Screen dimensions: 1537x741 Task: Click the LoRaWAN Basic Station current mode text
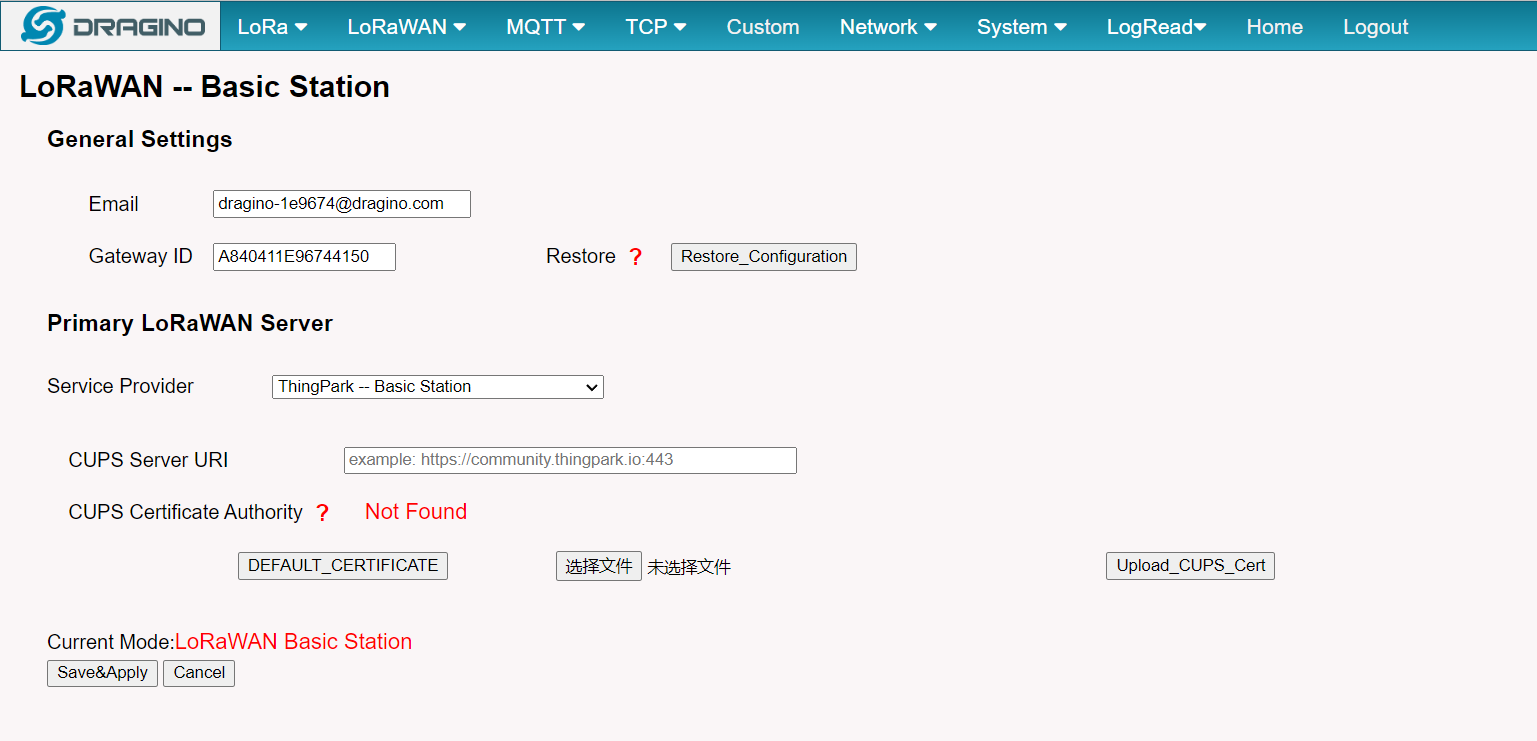coord(293,642)
